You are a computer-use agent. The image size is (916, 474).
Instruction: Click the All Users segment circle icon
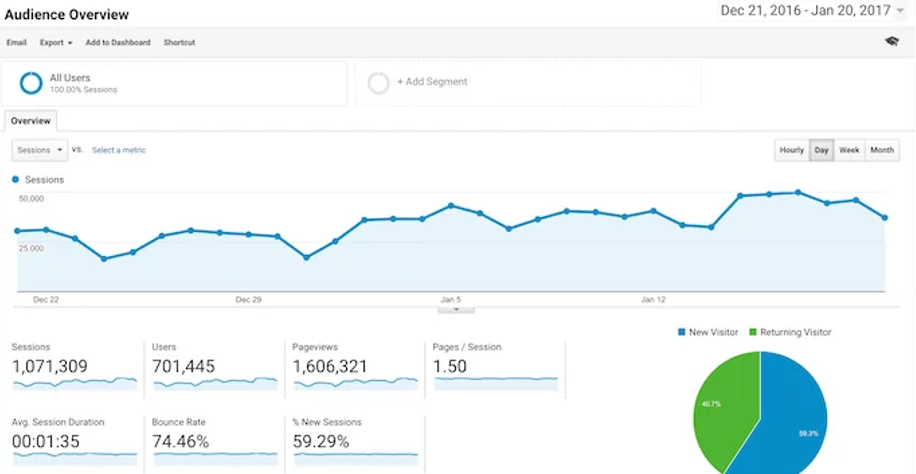coord(31,83)
